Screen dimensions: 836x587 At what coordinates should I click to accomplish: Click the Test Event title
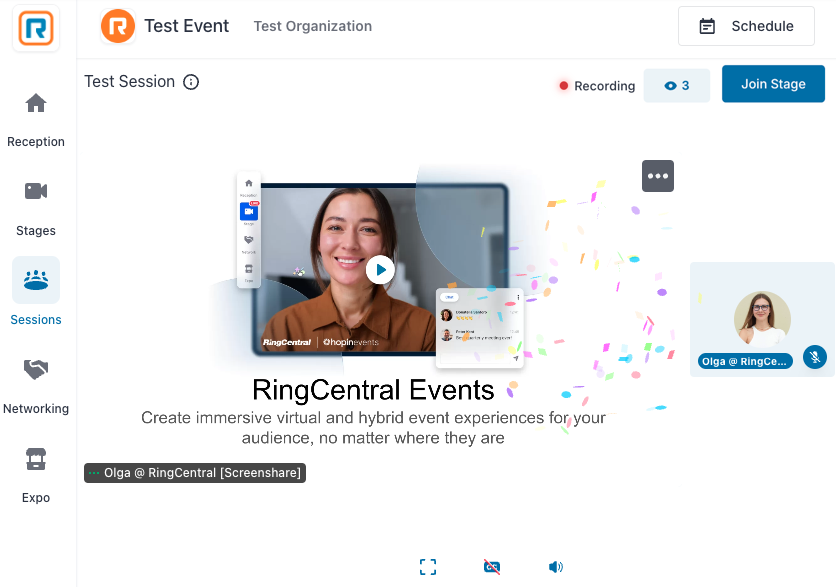(187, 26)
